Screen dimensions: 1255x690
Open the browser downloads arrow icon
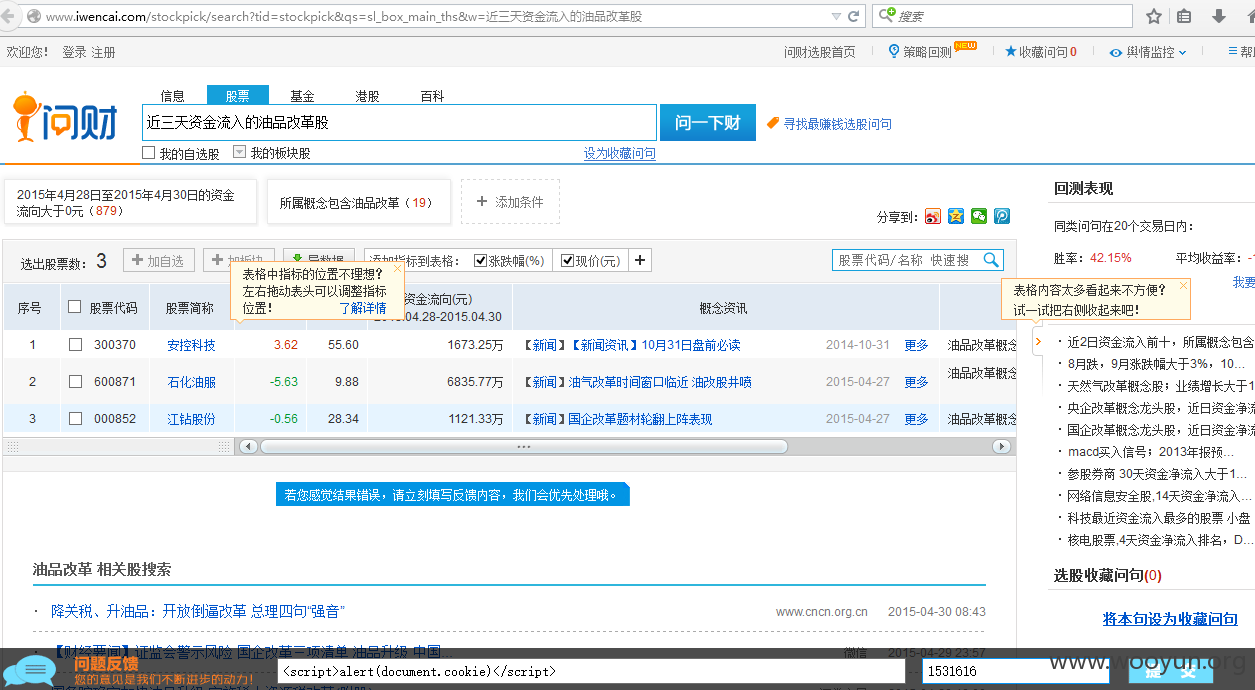coord(1219,16)
